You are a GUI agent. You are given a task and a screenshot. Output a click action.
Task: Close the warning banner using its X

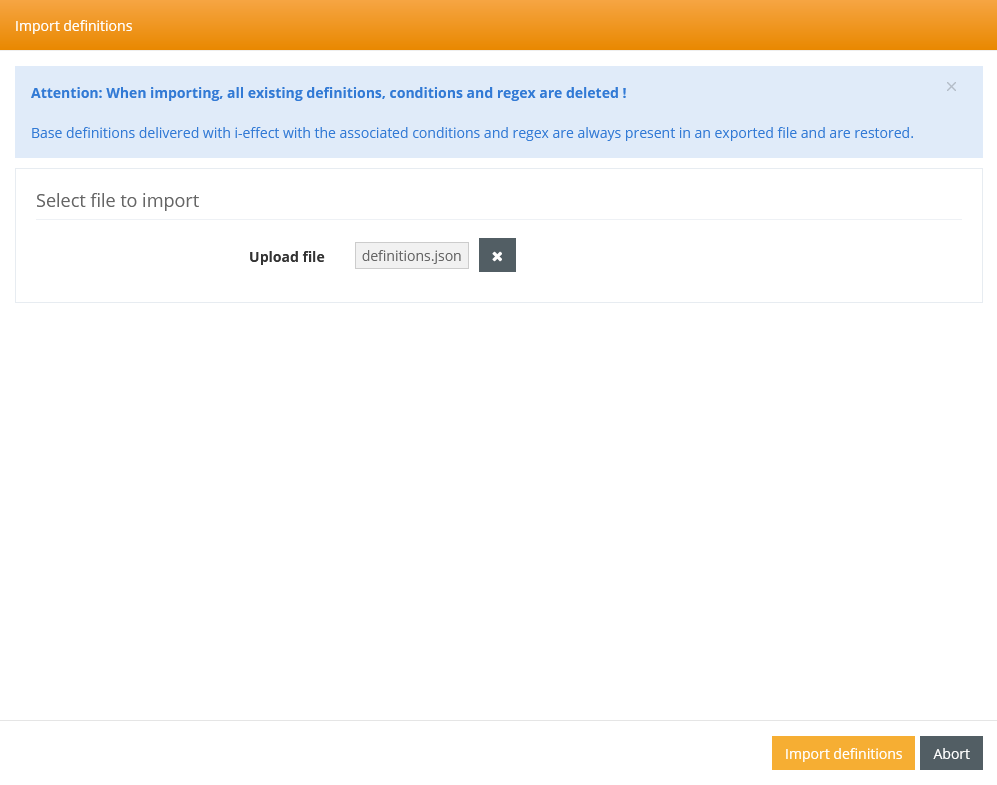coord(951,87)
